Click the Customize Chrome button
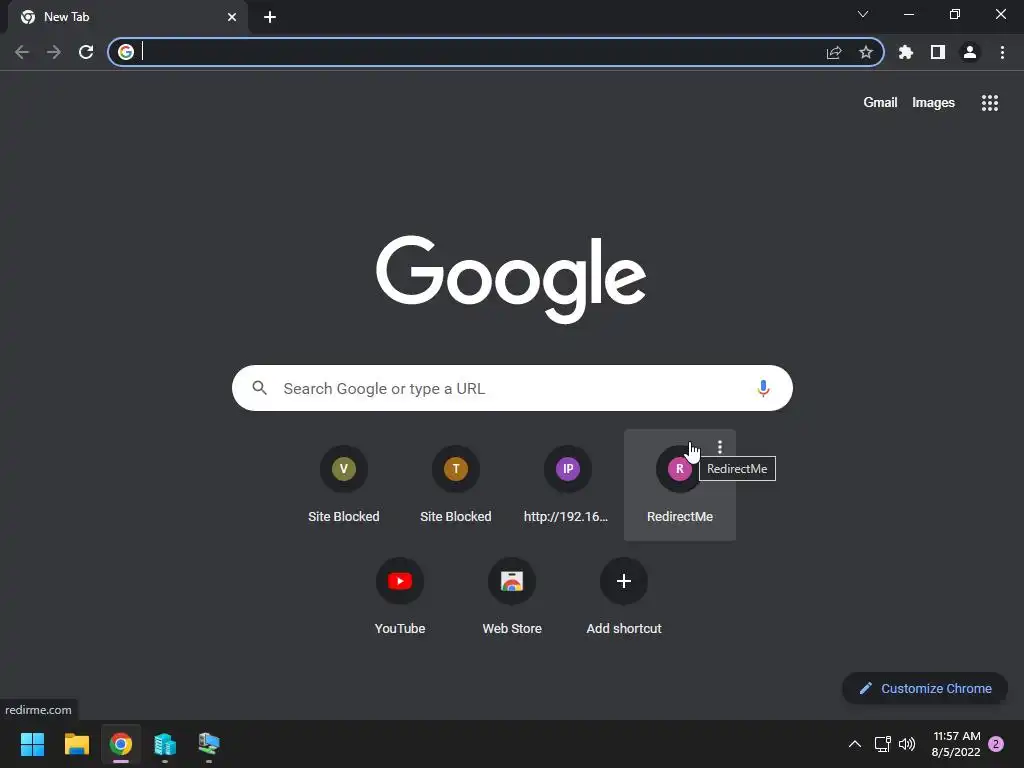The height and width of the screenshot is (768, 1024). (925, 688)
